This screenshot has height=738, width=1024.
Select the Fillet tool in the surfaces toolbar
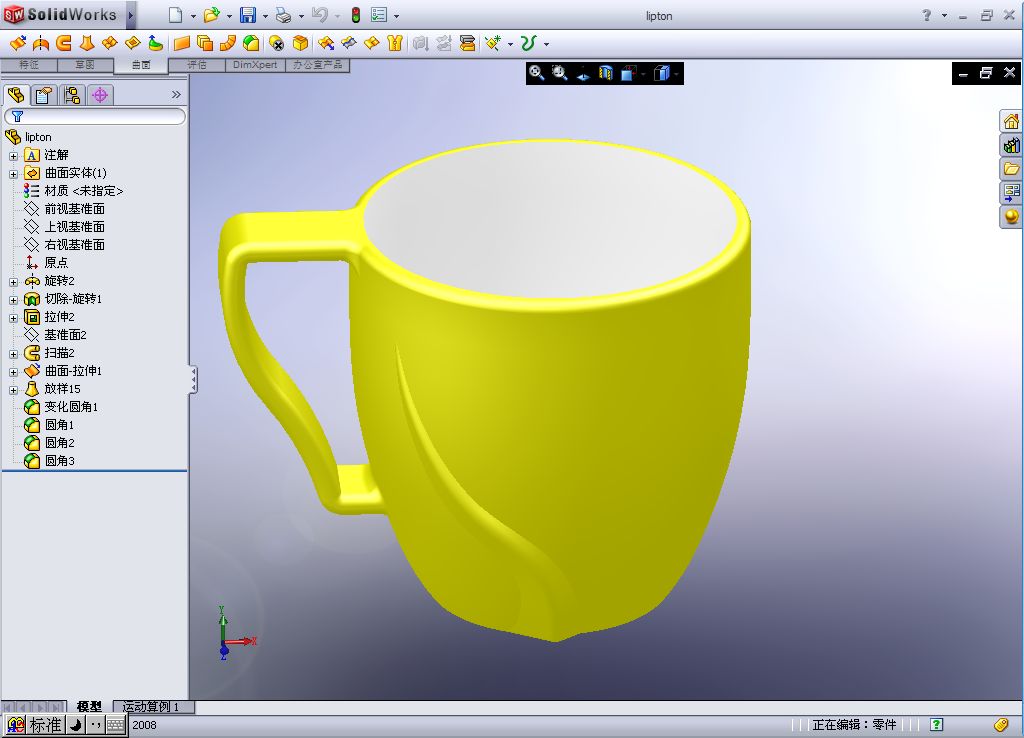coord(250,44)
